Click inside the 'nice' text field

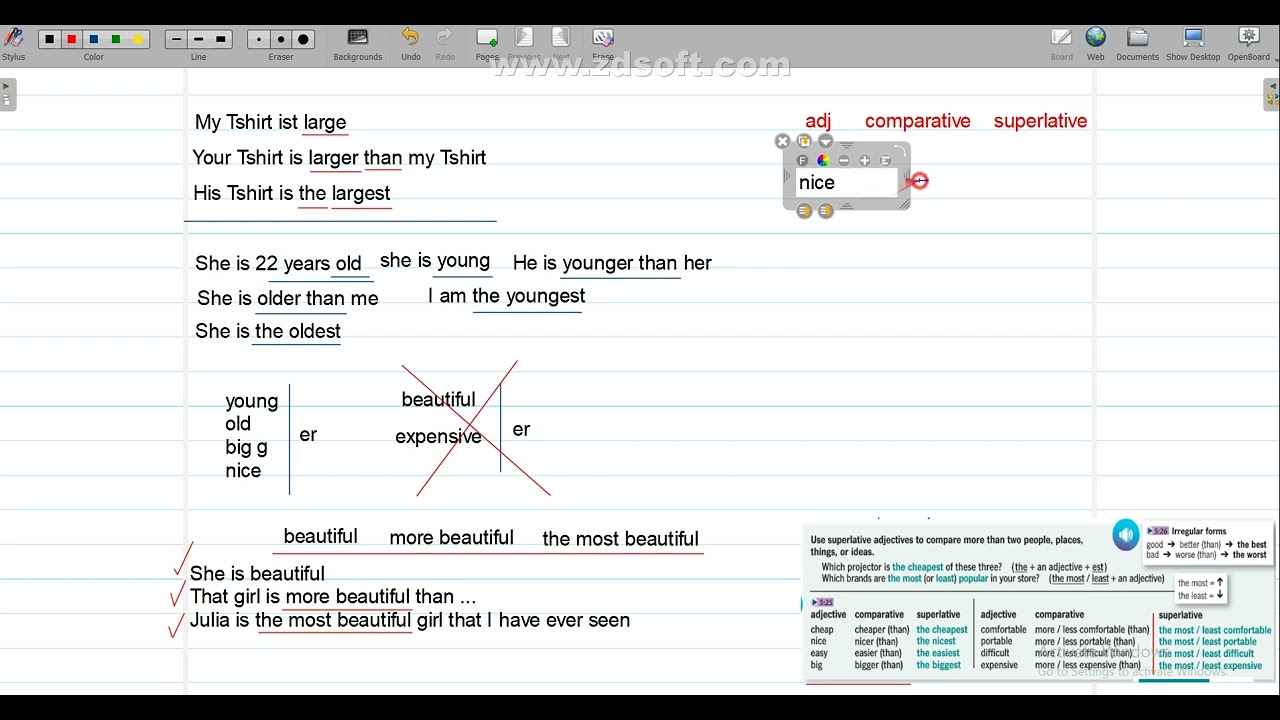(846, 182)
